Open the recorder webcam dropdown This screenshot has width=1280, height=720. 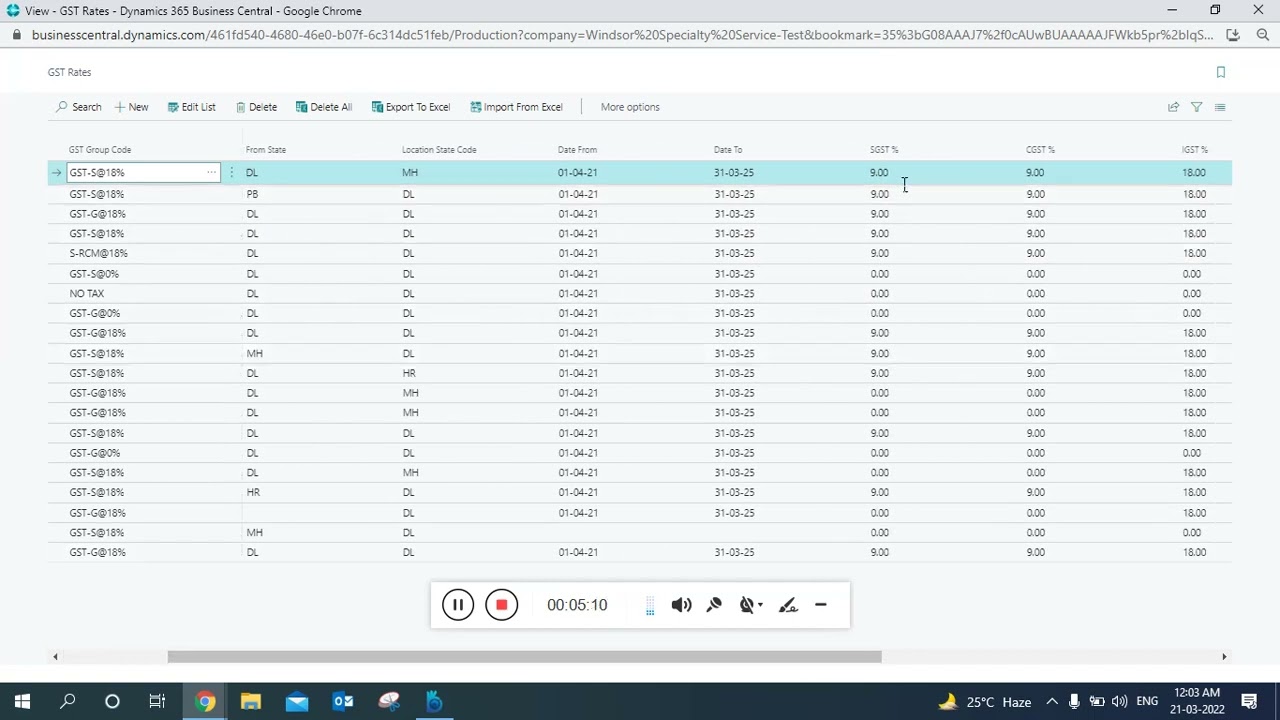(750, 605)
